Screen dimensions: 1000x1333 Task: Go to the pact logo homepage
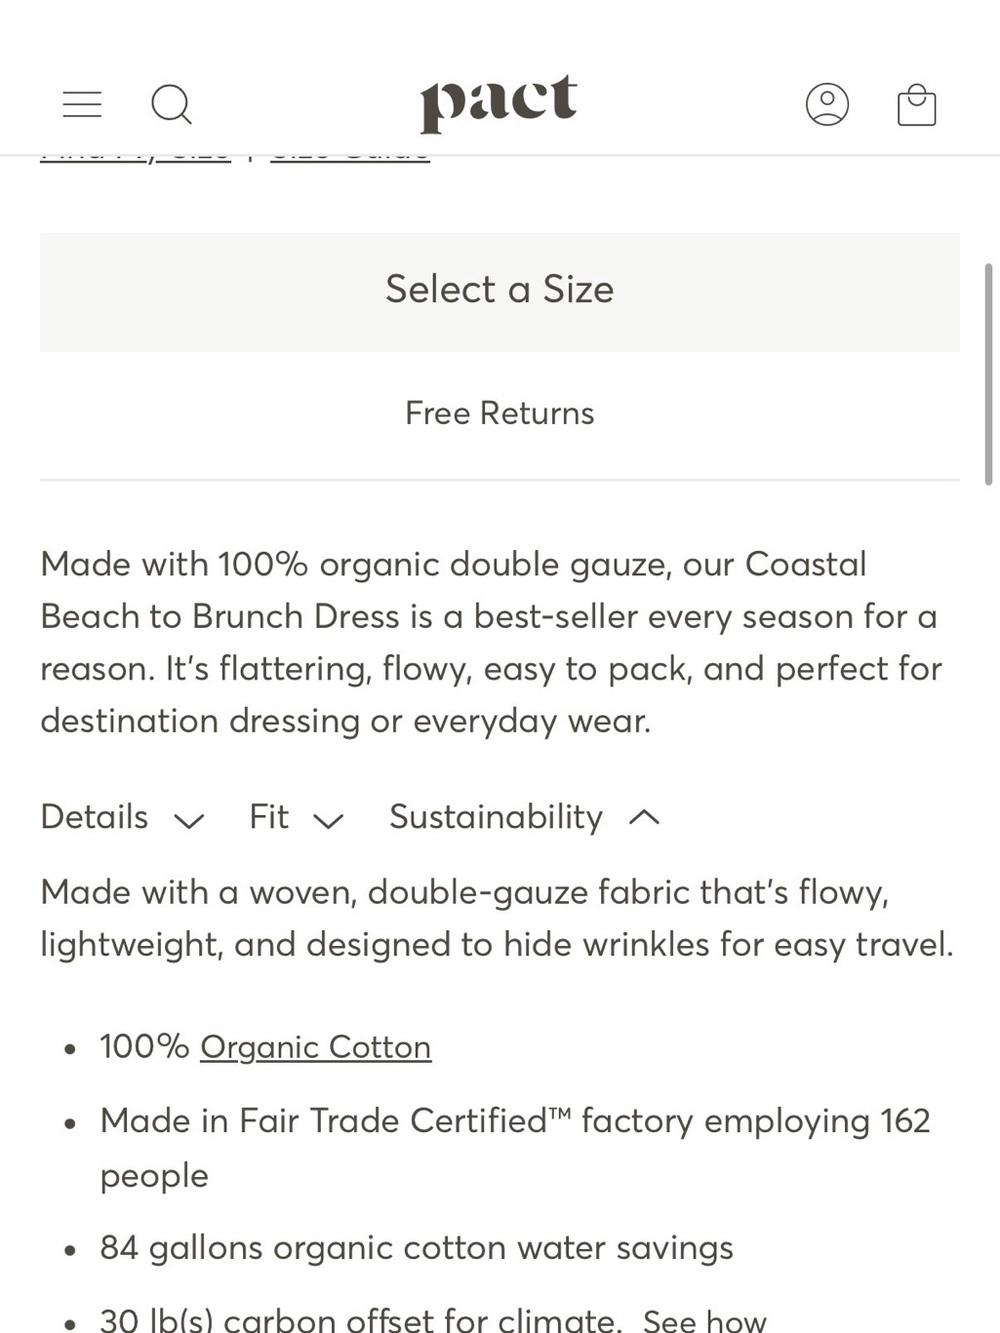[498, 103]
